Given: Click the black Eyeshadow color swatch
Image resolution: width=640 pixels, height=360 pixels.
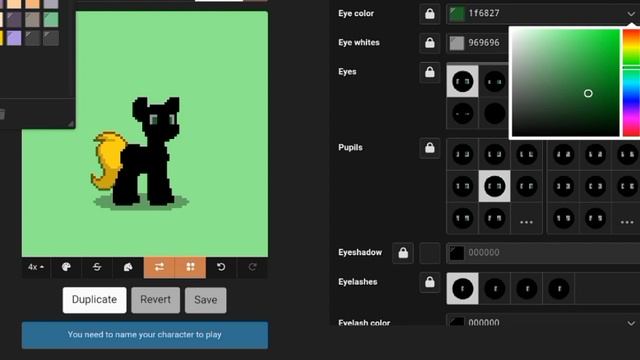Looking at the screenshot, I should pyautogui.click(x=457, y=253).
